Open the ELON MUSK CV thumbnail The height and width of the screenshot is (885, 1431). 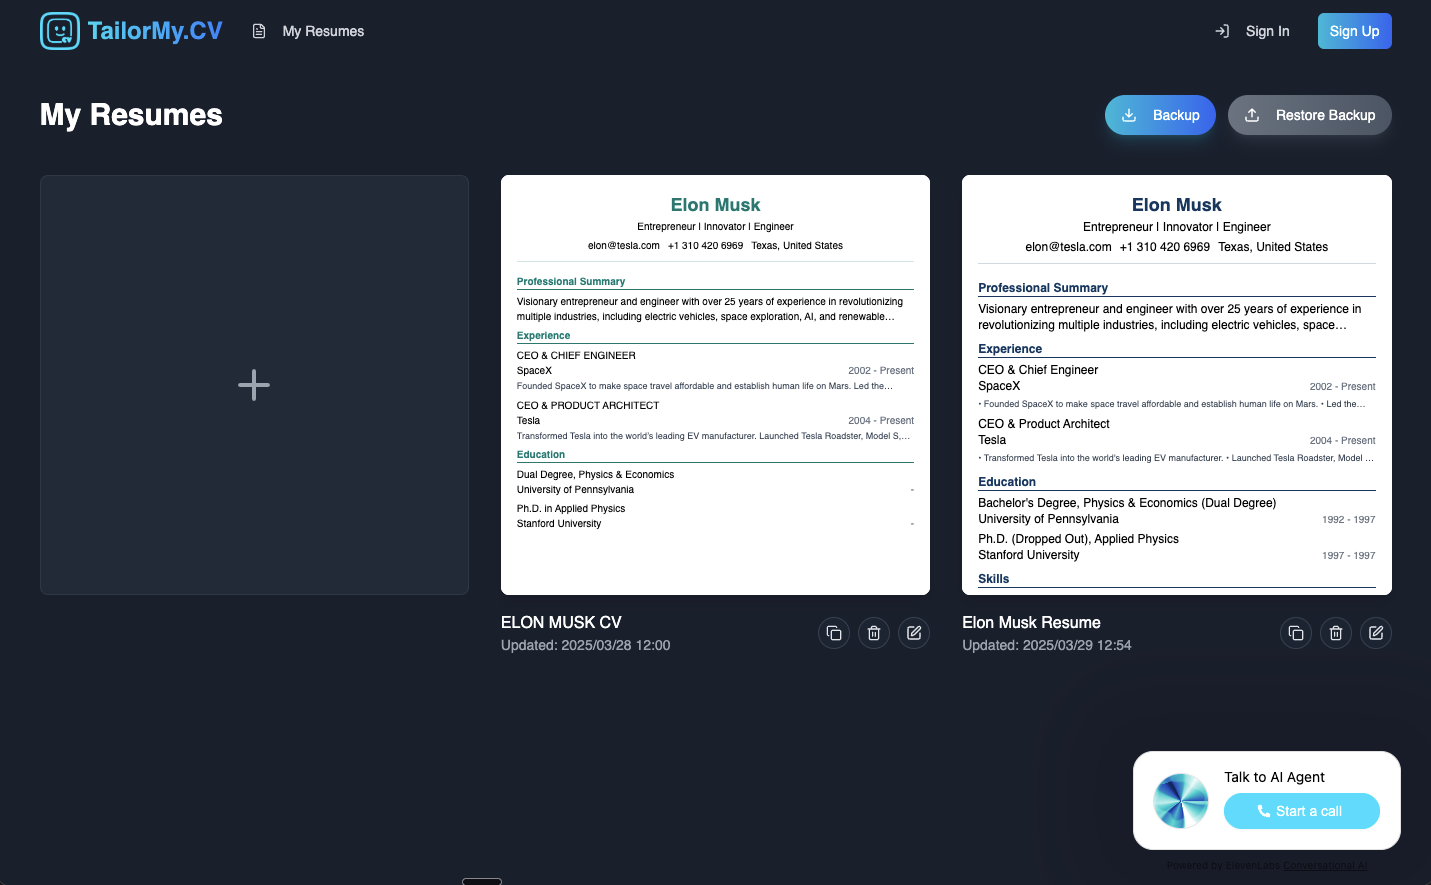715,385
